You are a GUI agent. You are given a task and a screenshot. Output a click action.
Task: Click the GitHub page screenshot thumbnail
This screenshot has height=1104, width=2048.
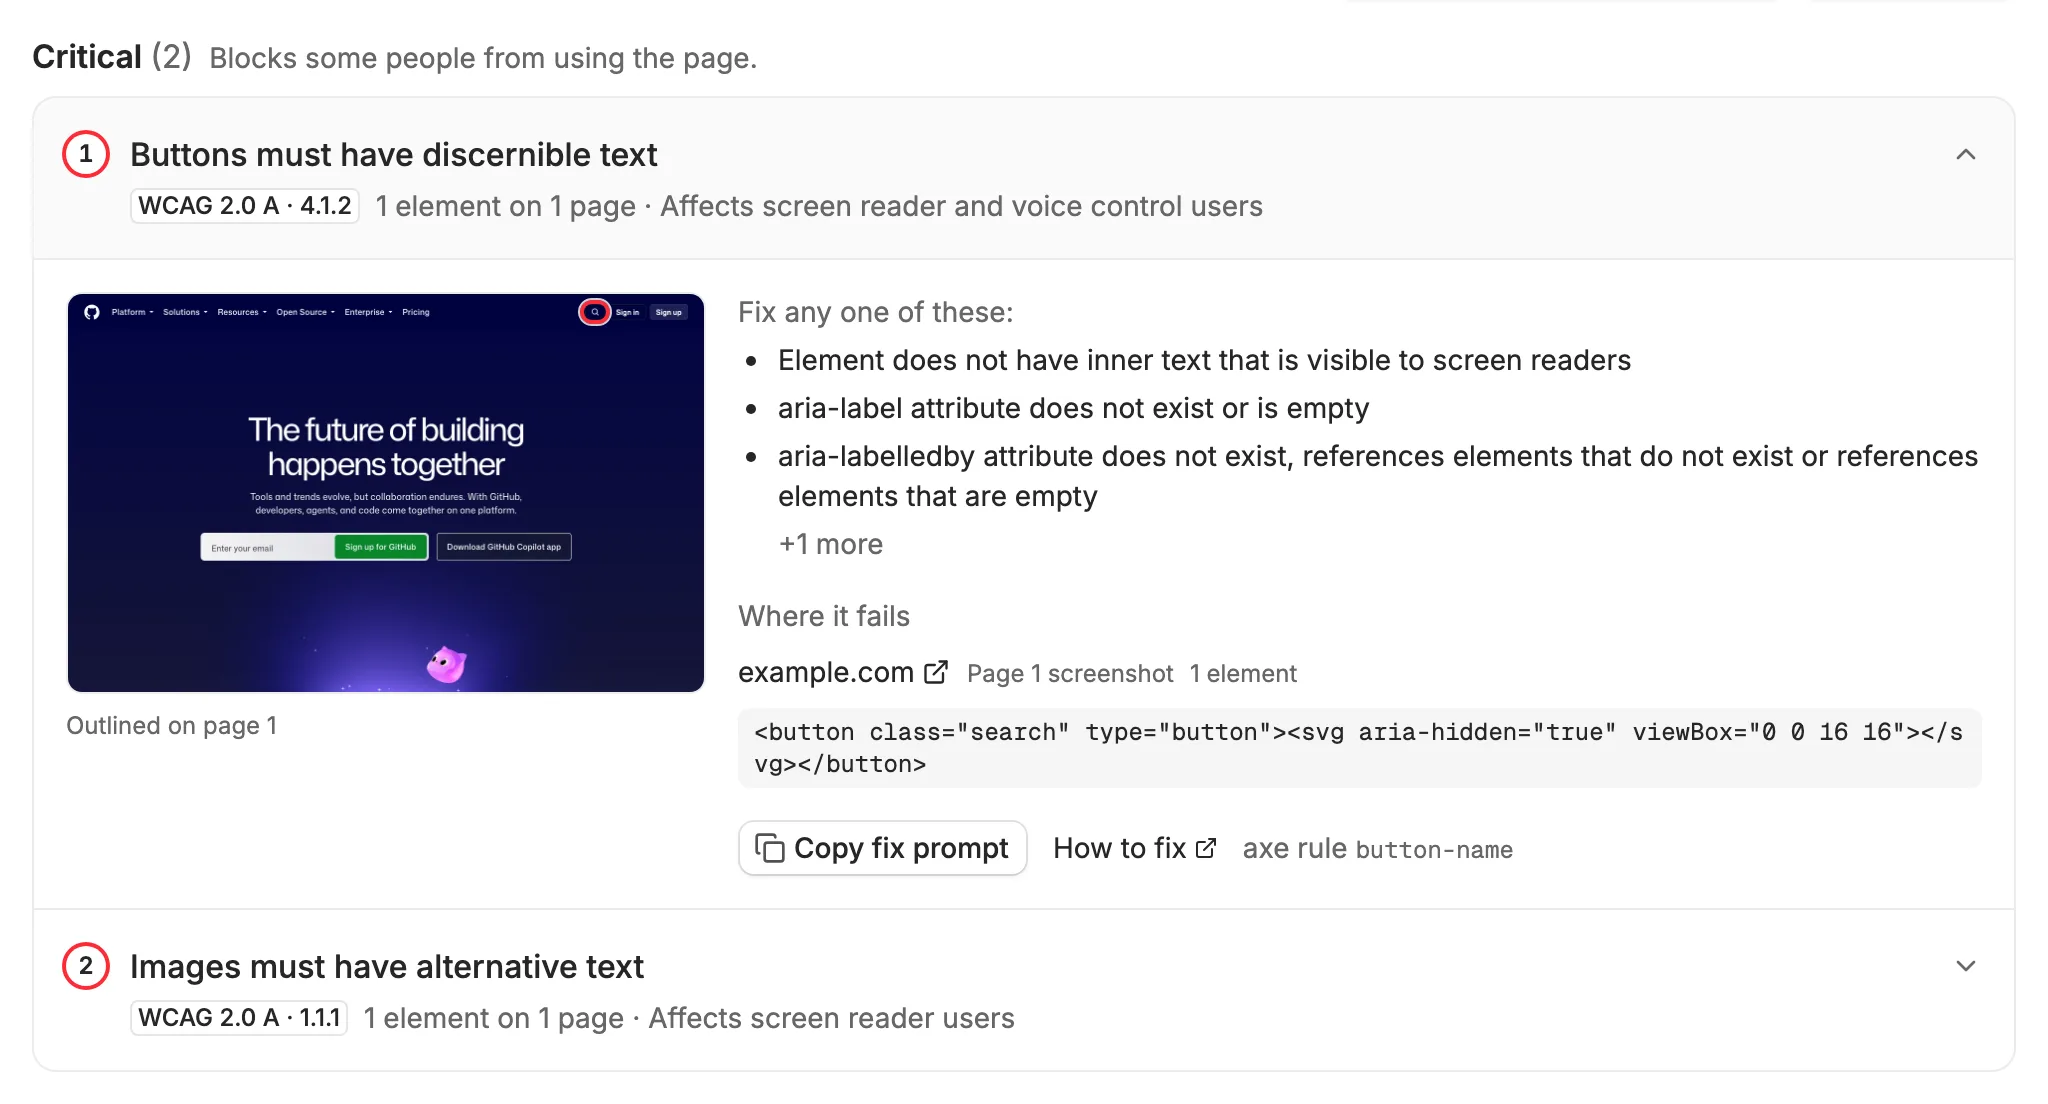386,492
